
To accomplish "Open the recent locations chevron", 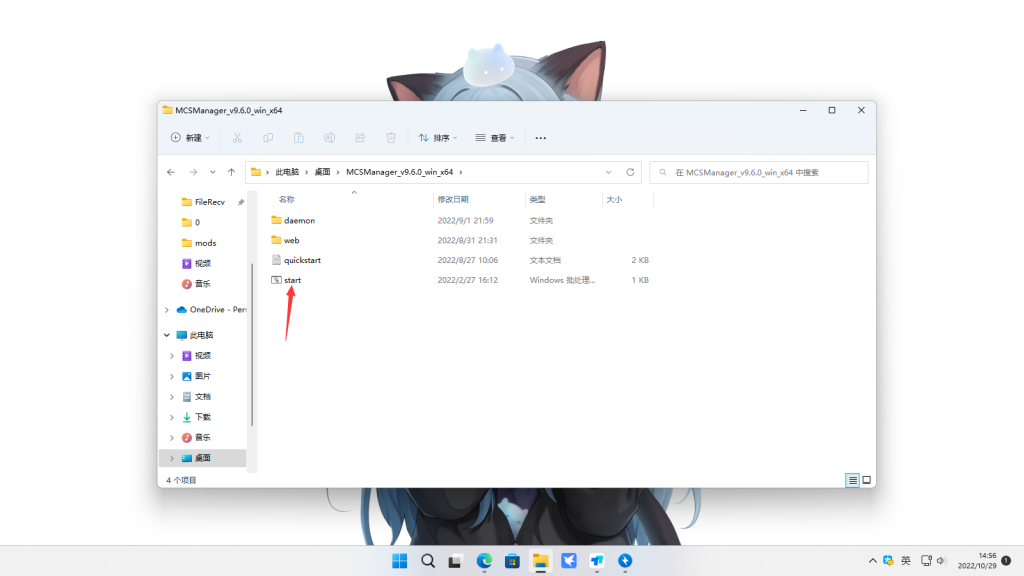I will [212, 172].
